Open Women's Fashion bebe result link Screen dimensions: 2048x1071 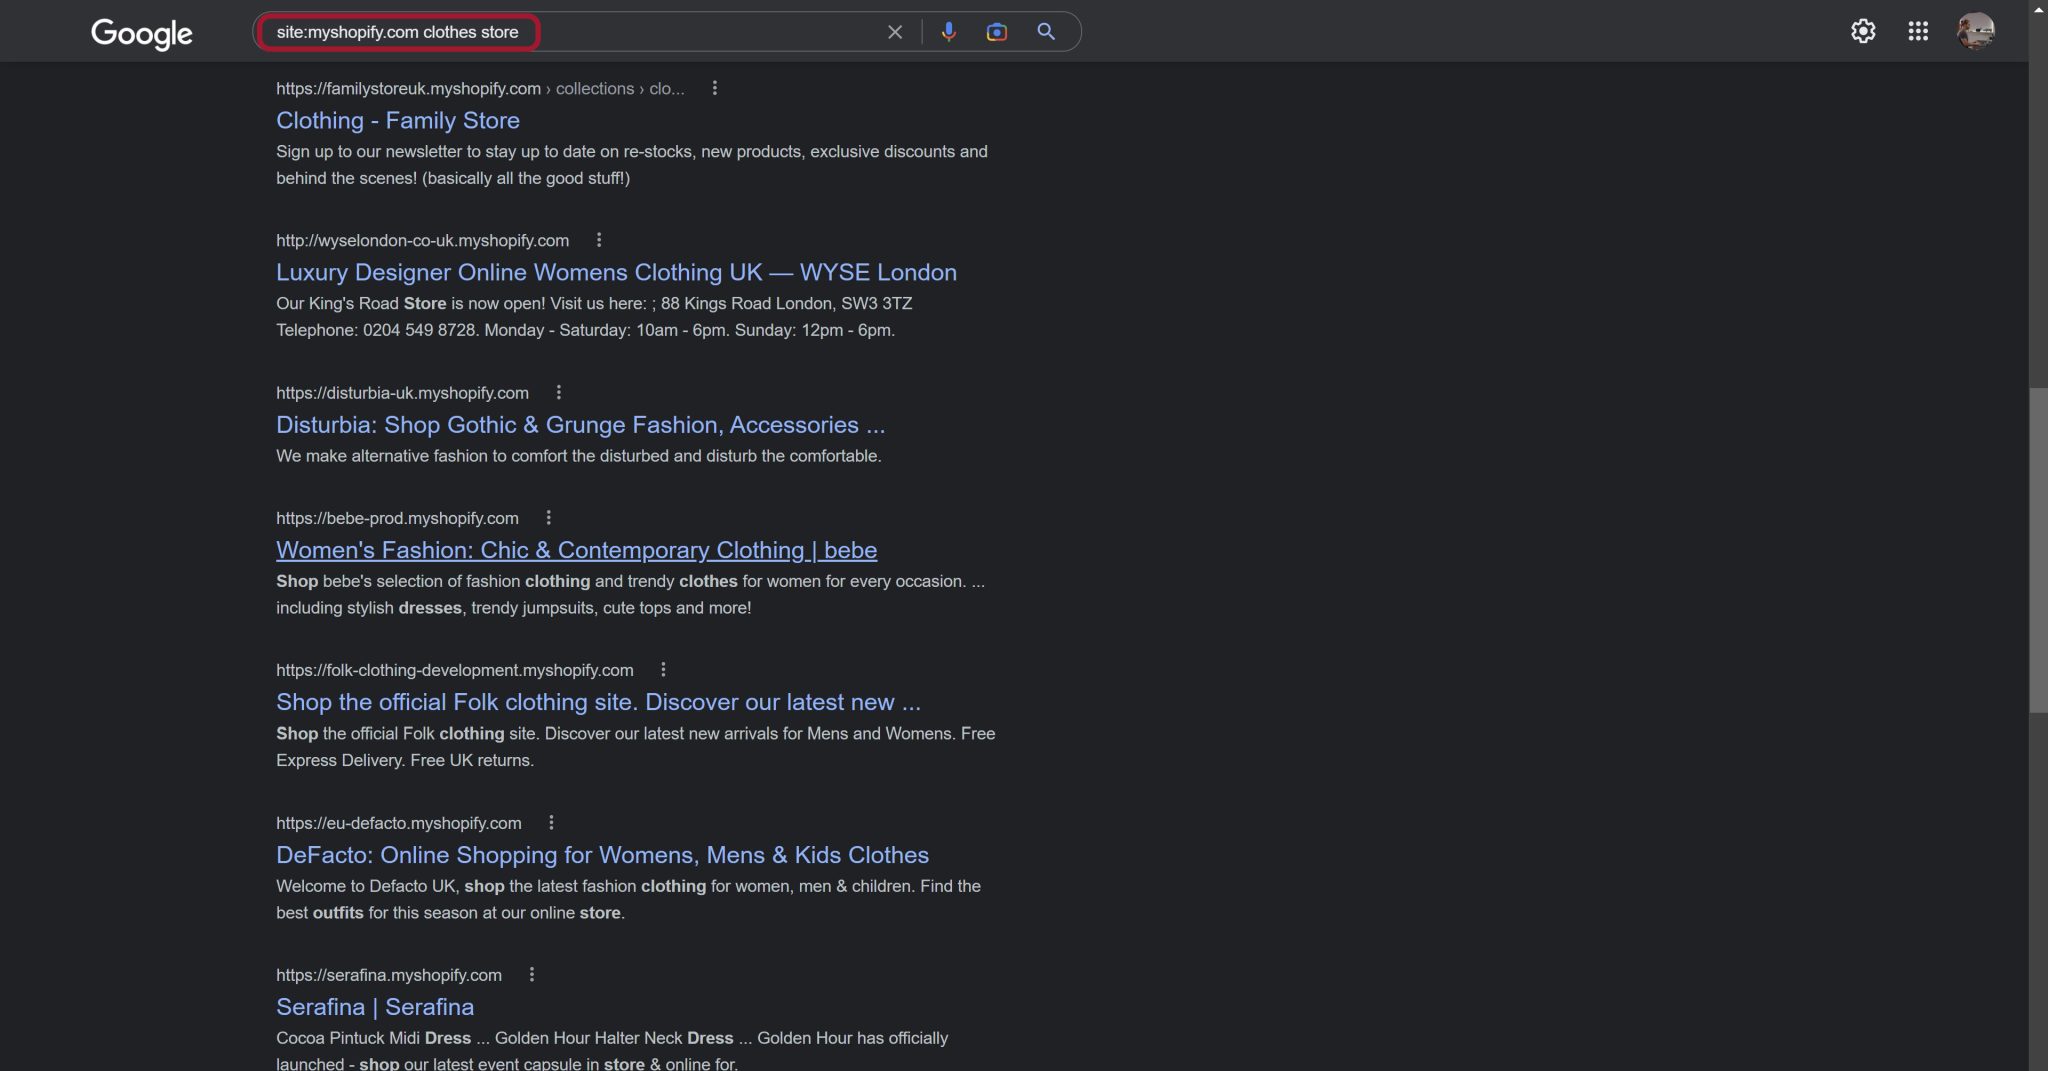[576, 550]
